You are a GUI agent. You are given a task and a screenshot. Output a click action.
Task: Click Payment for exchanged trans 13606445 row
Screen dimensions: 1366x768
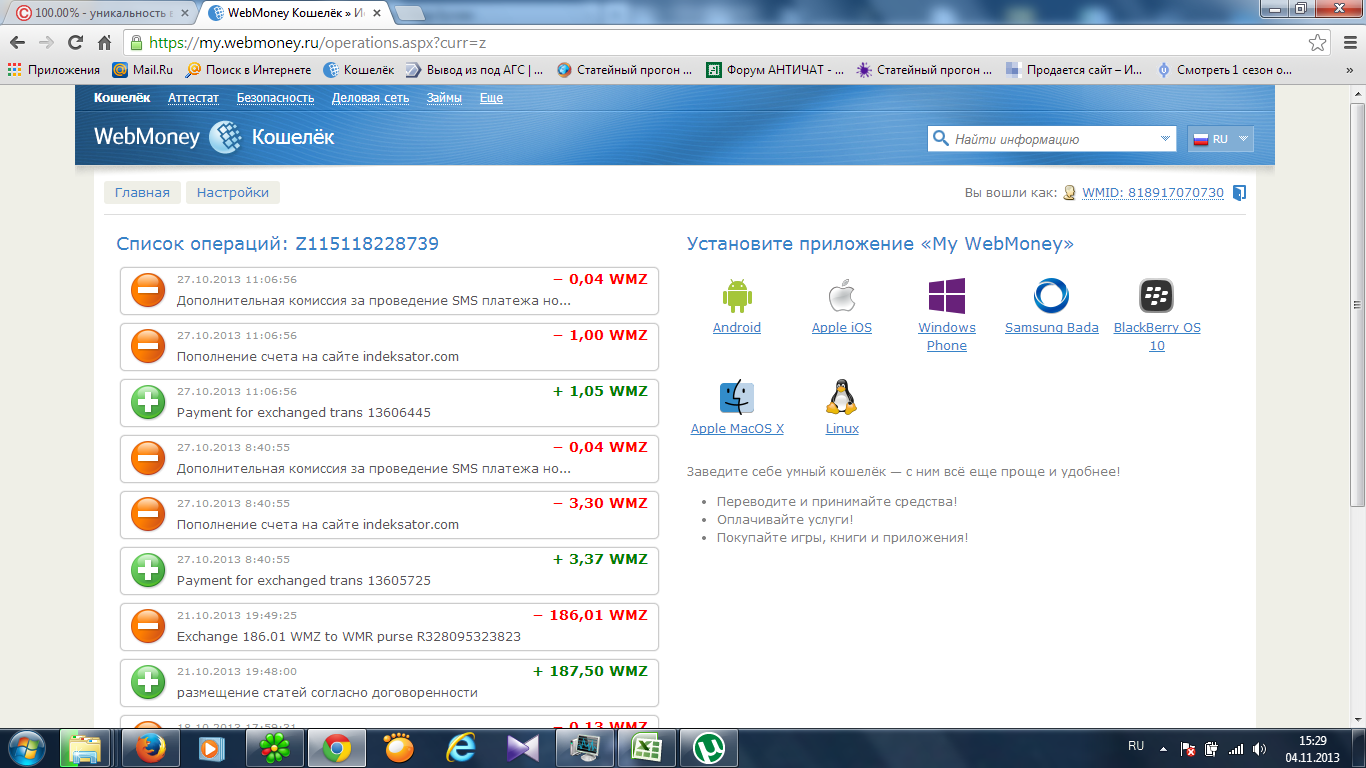pos(389,402)
